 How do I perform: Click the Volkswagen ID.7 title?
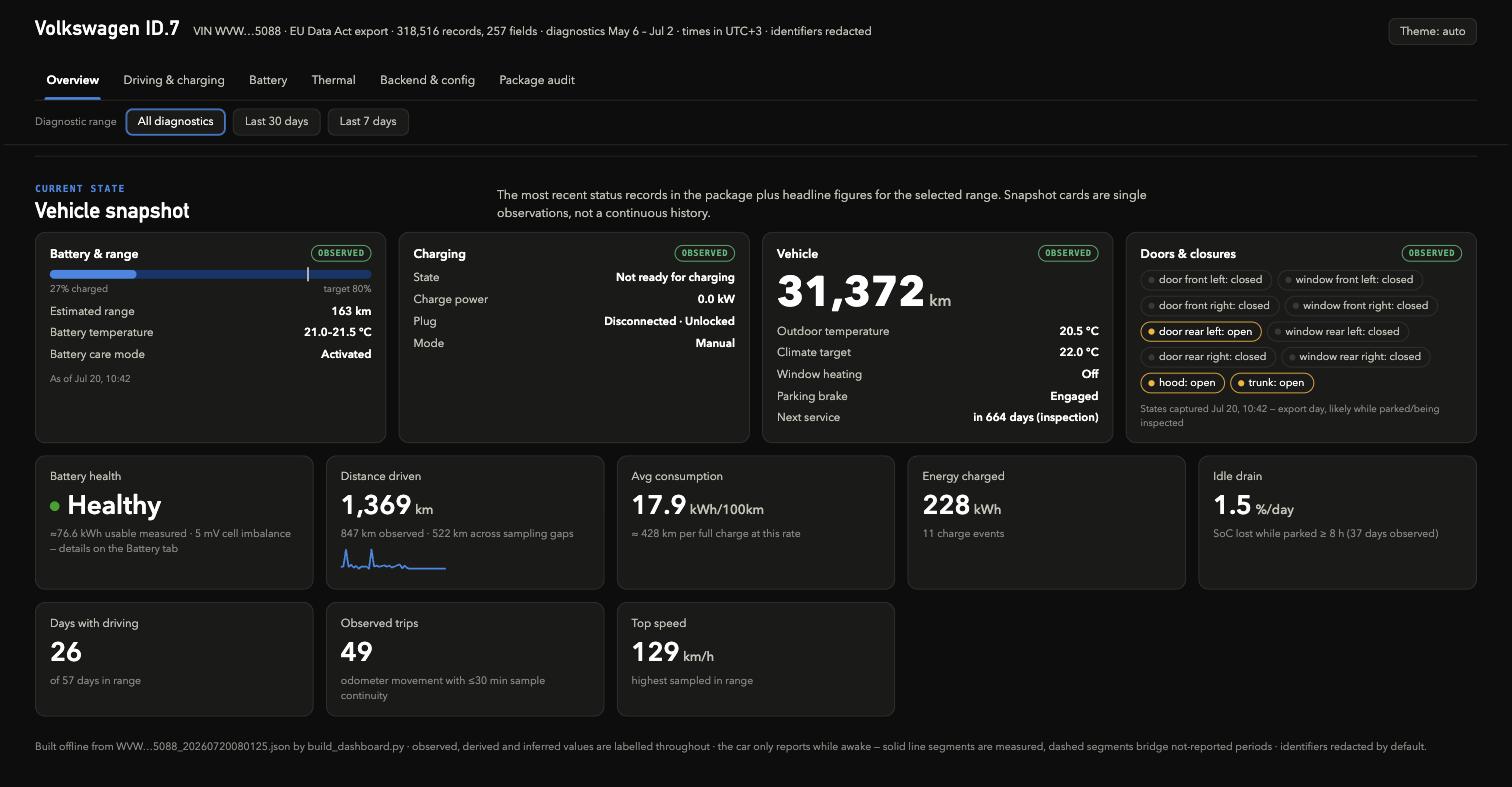click(x=107, y=29)
